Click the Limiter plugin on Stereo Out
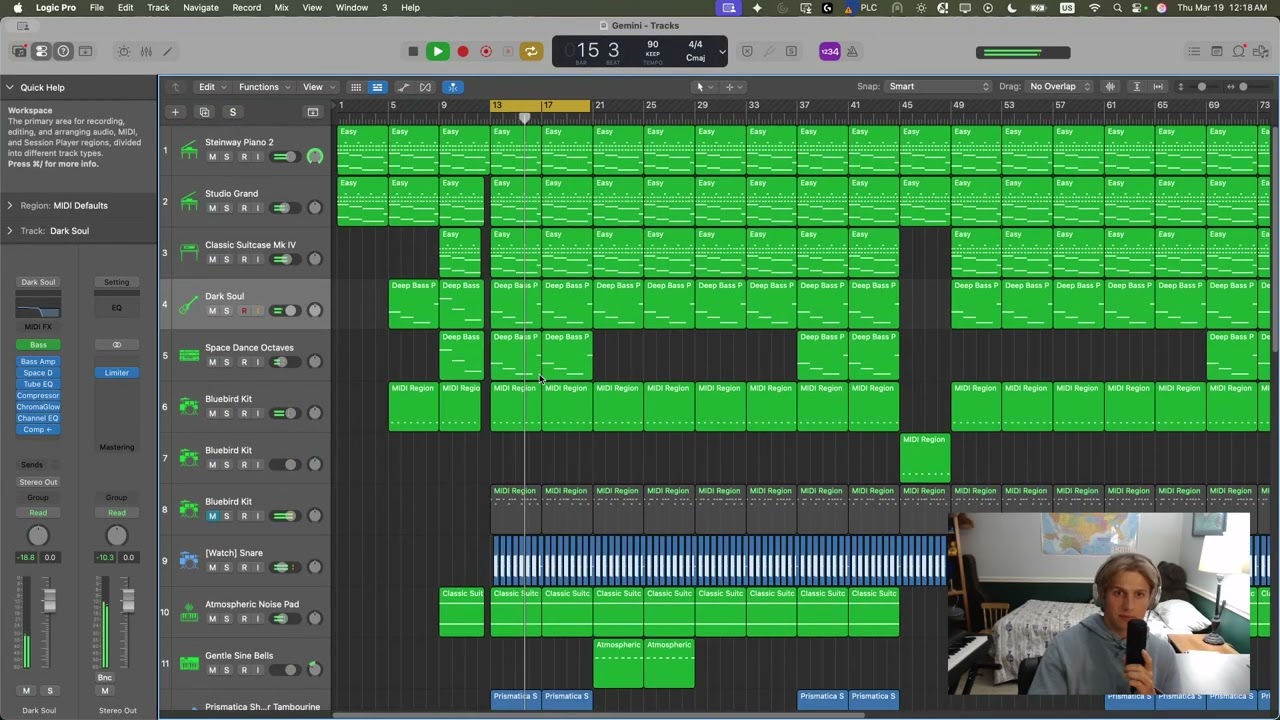1280x720 pixels. click(117, 373)
